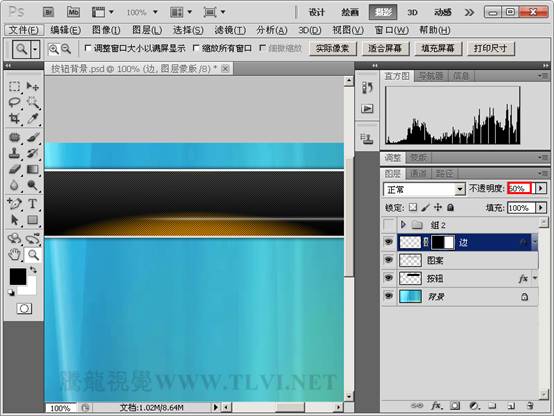Viewport: 554px width, 416px height.
Task: Toggle Quick Mask mode
Action: (24, 309)
